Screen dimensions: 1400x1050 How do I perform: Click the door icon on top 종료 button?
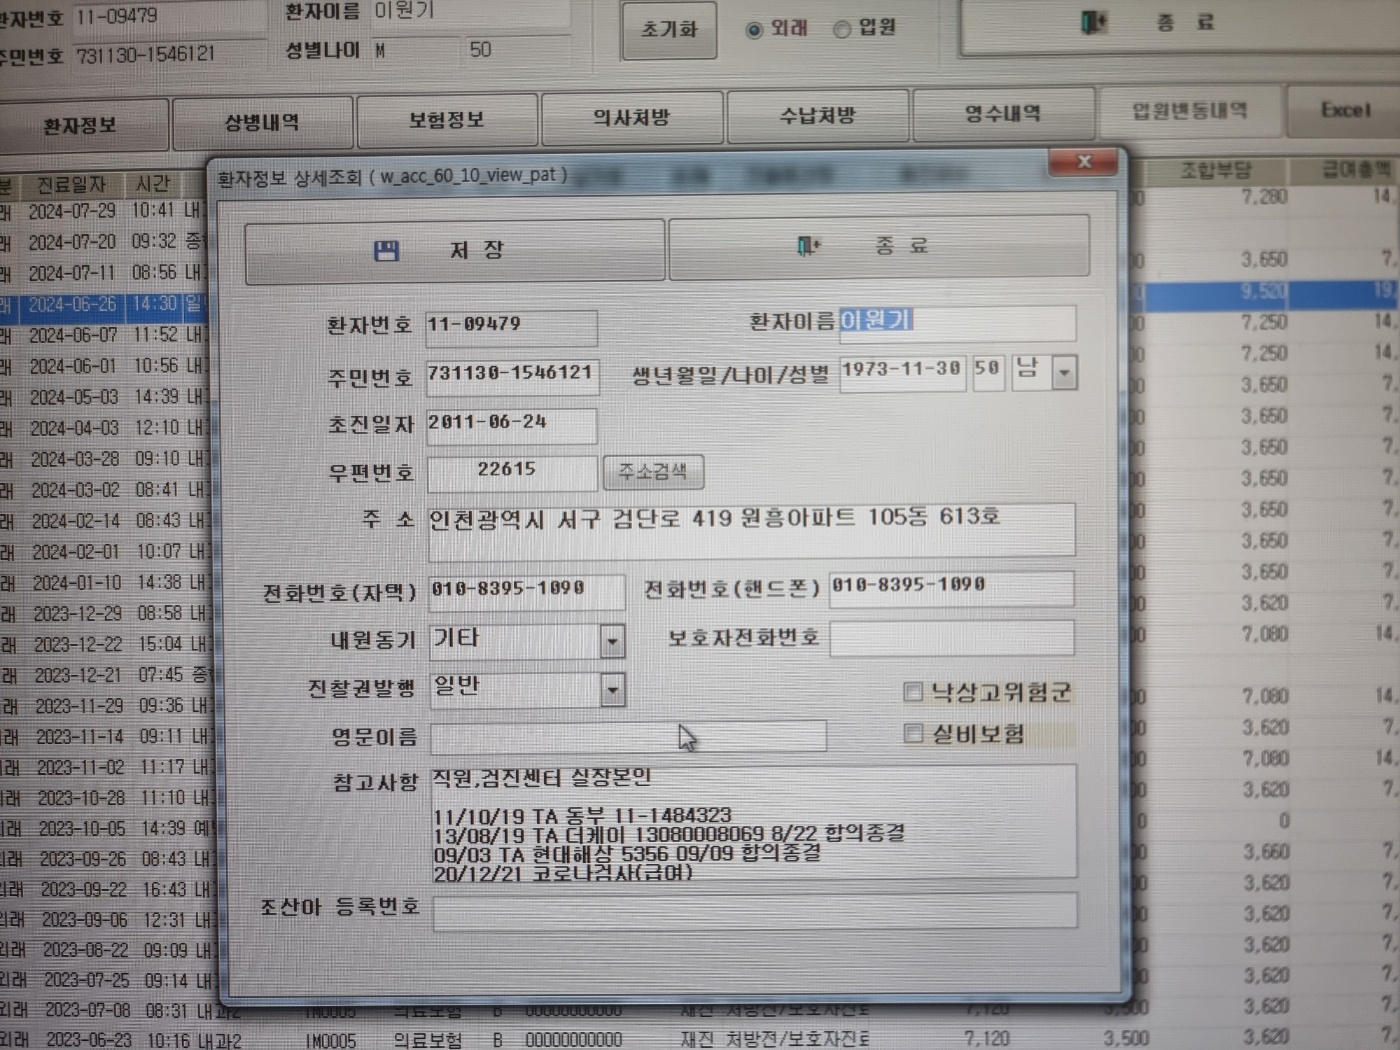(1094, 22)
